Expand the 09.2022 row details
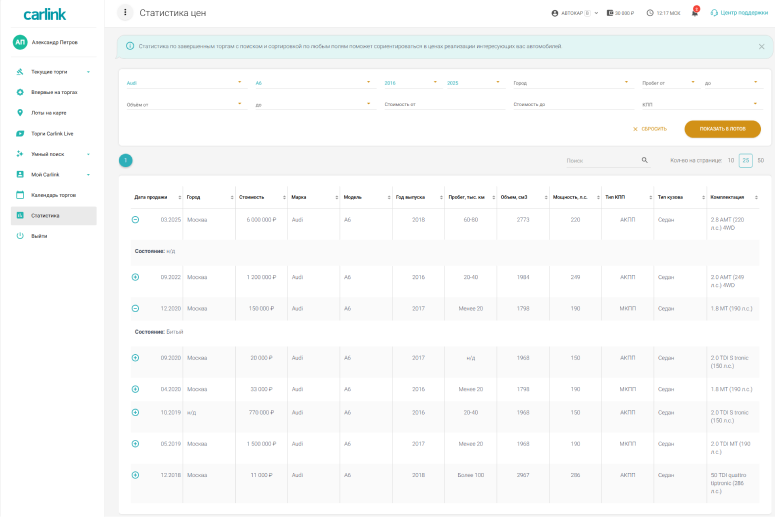775x517 pixels. 135,277
